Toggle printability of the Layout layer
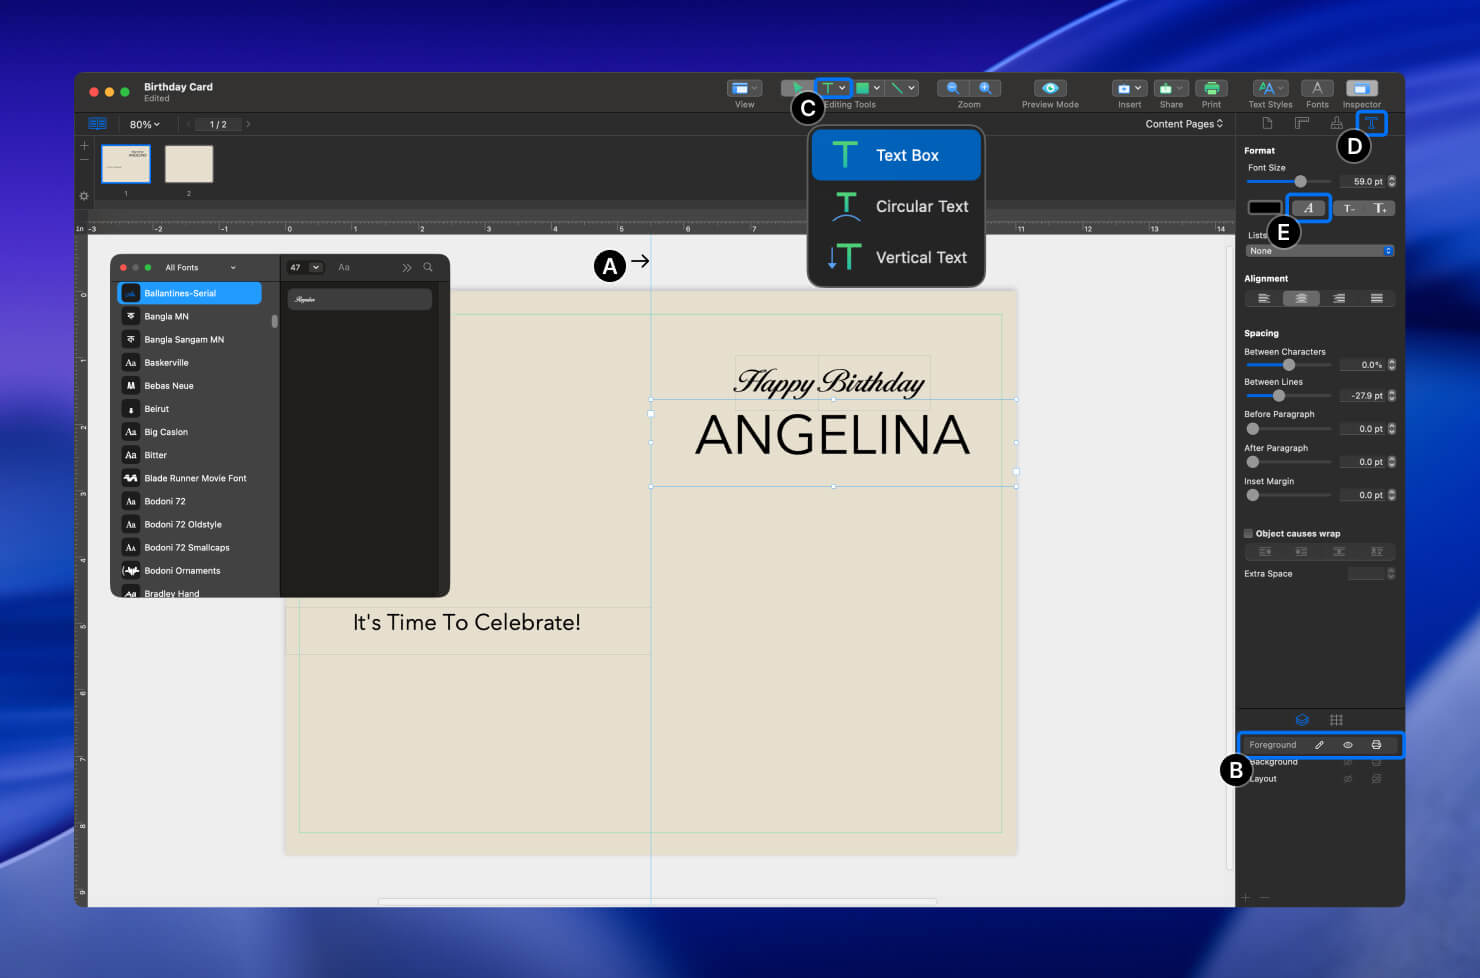This screenshot has width=1480, height=978. coord(1376,778)
